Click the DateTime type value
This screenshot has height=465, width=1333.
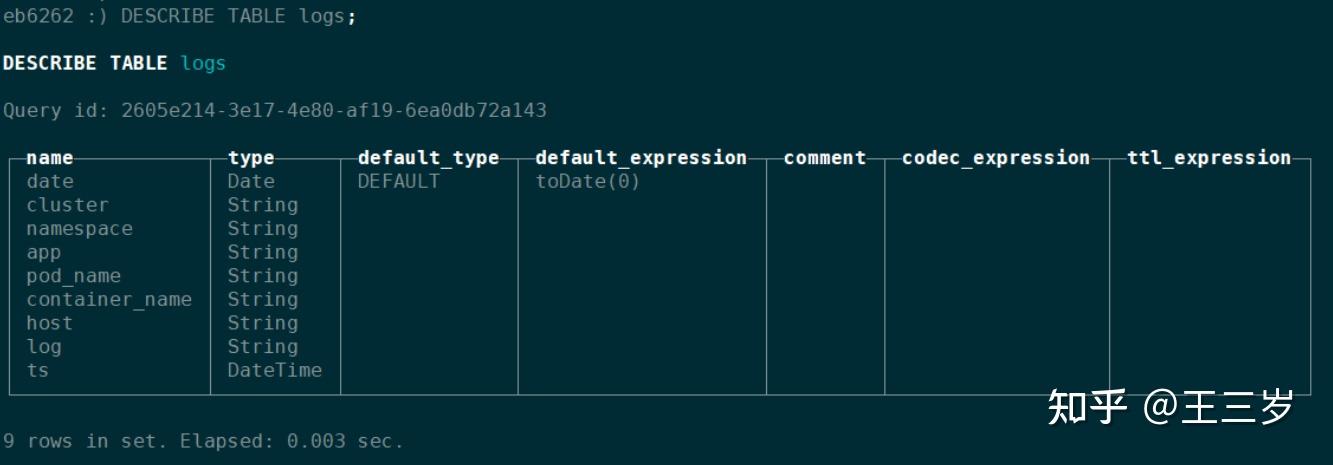(274, 370)
